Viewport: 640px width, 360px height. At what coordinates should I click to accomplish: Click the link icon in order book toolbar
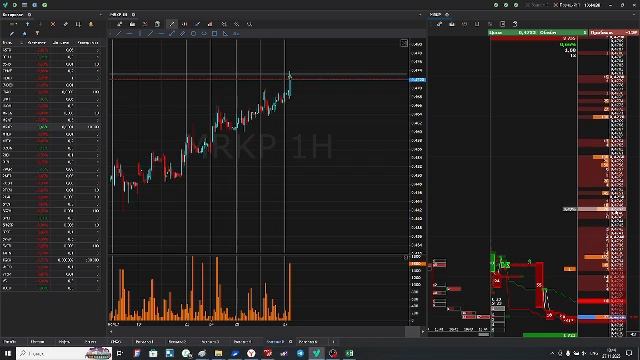coord(439,24)
